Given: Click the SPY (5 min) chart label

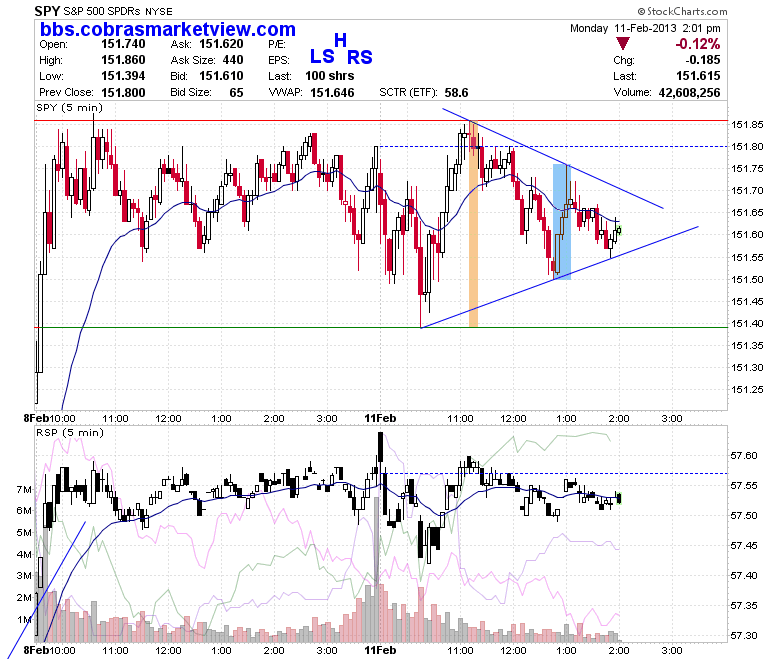Looking at the screenshot, I should point(69,107).
